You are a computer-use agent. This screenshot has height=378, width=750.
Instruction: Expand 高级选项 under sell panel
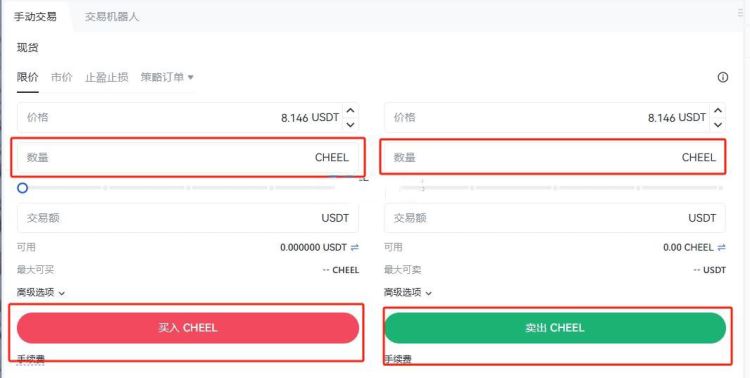pos(408,292)
